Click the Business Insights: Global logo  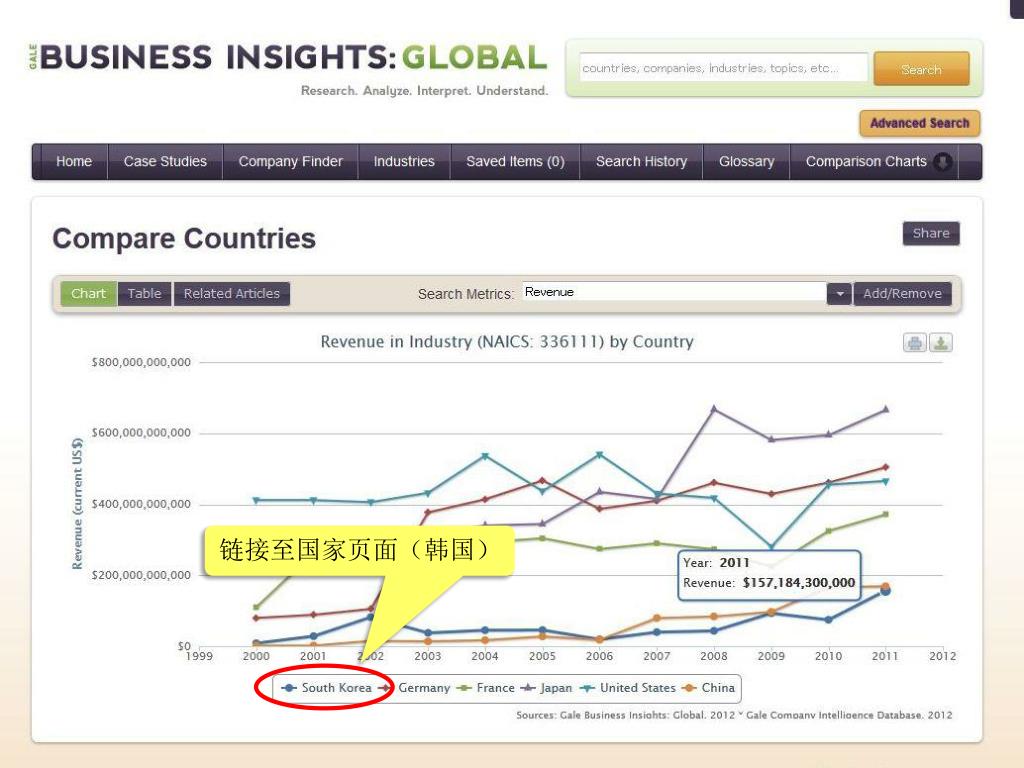point(287,59)
